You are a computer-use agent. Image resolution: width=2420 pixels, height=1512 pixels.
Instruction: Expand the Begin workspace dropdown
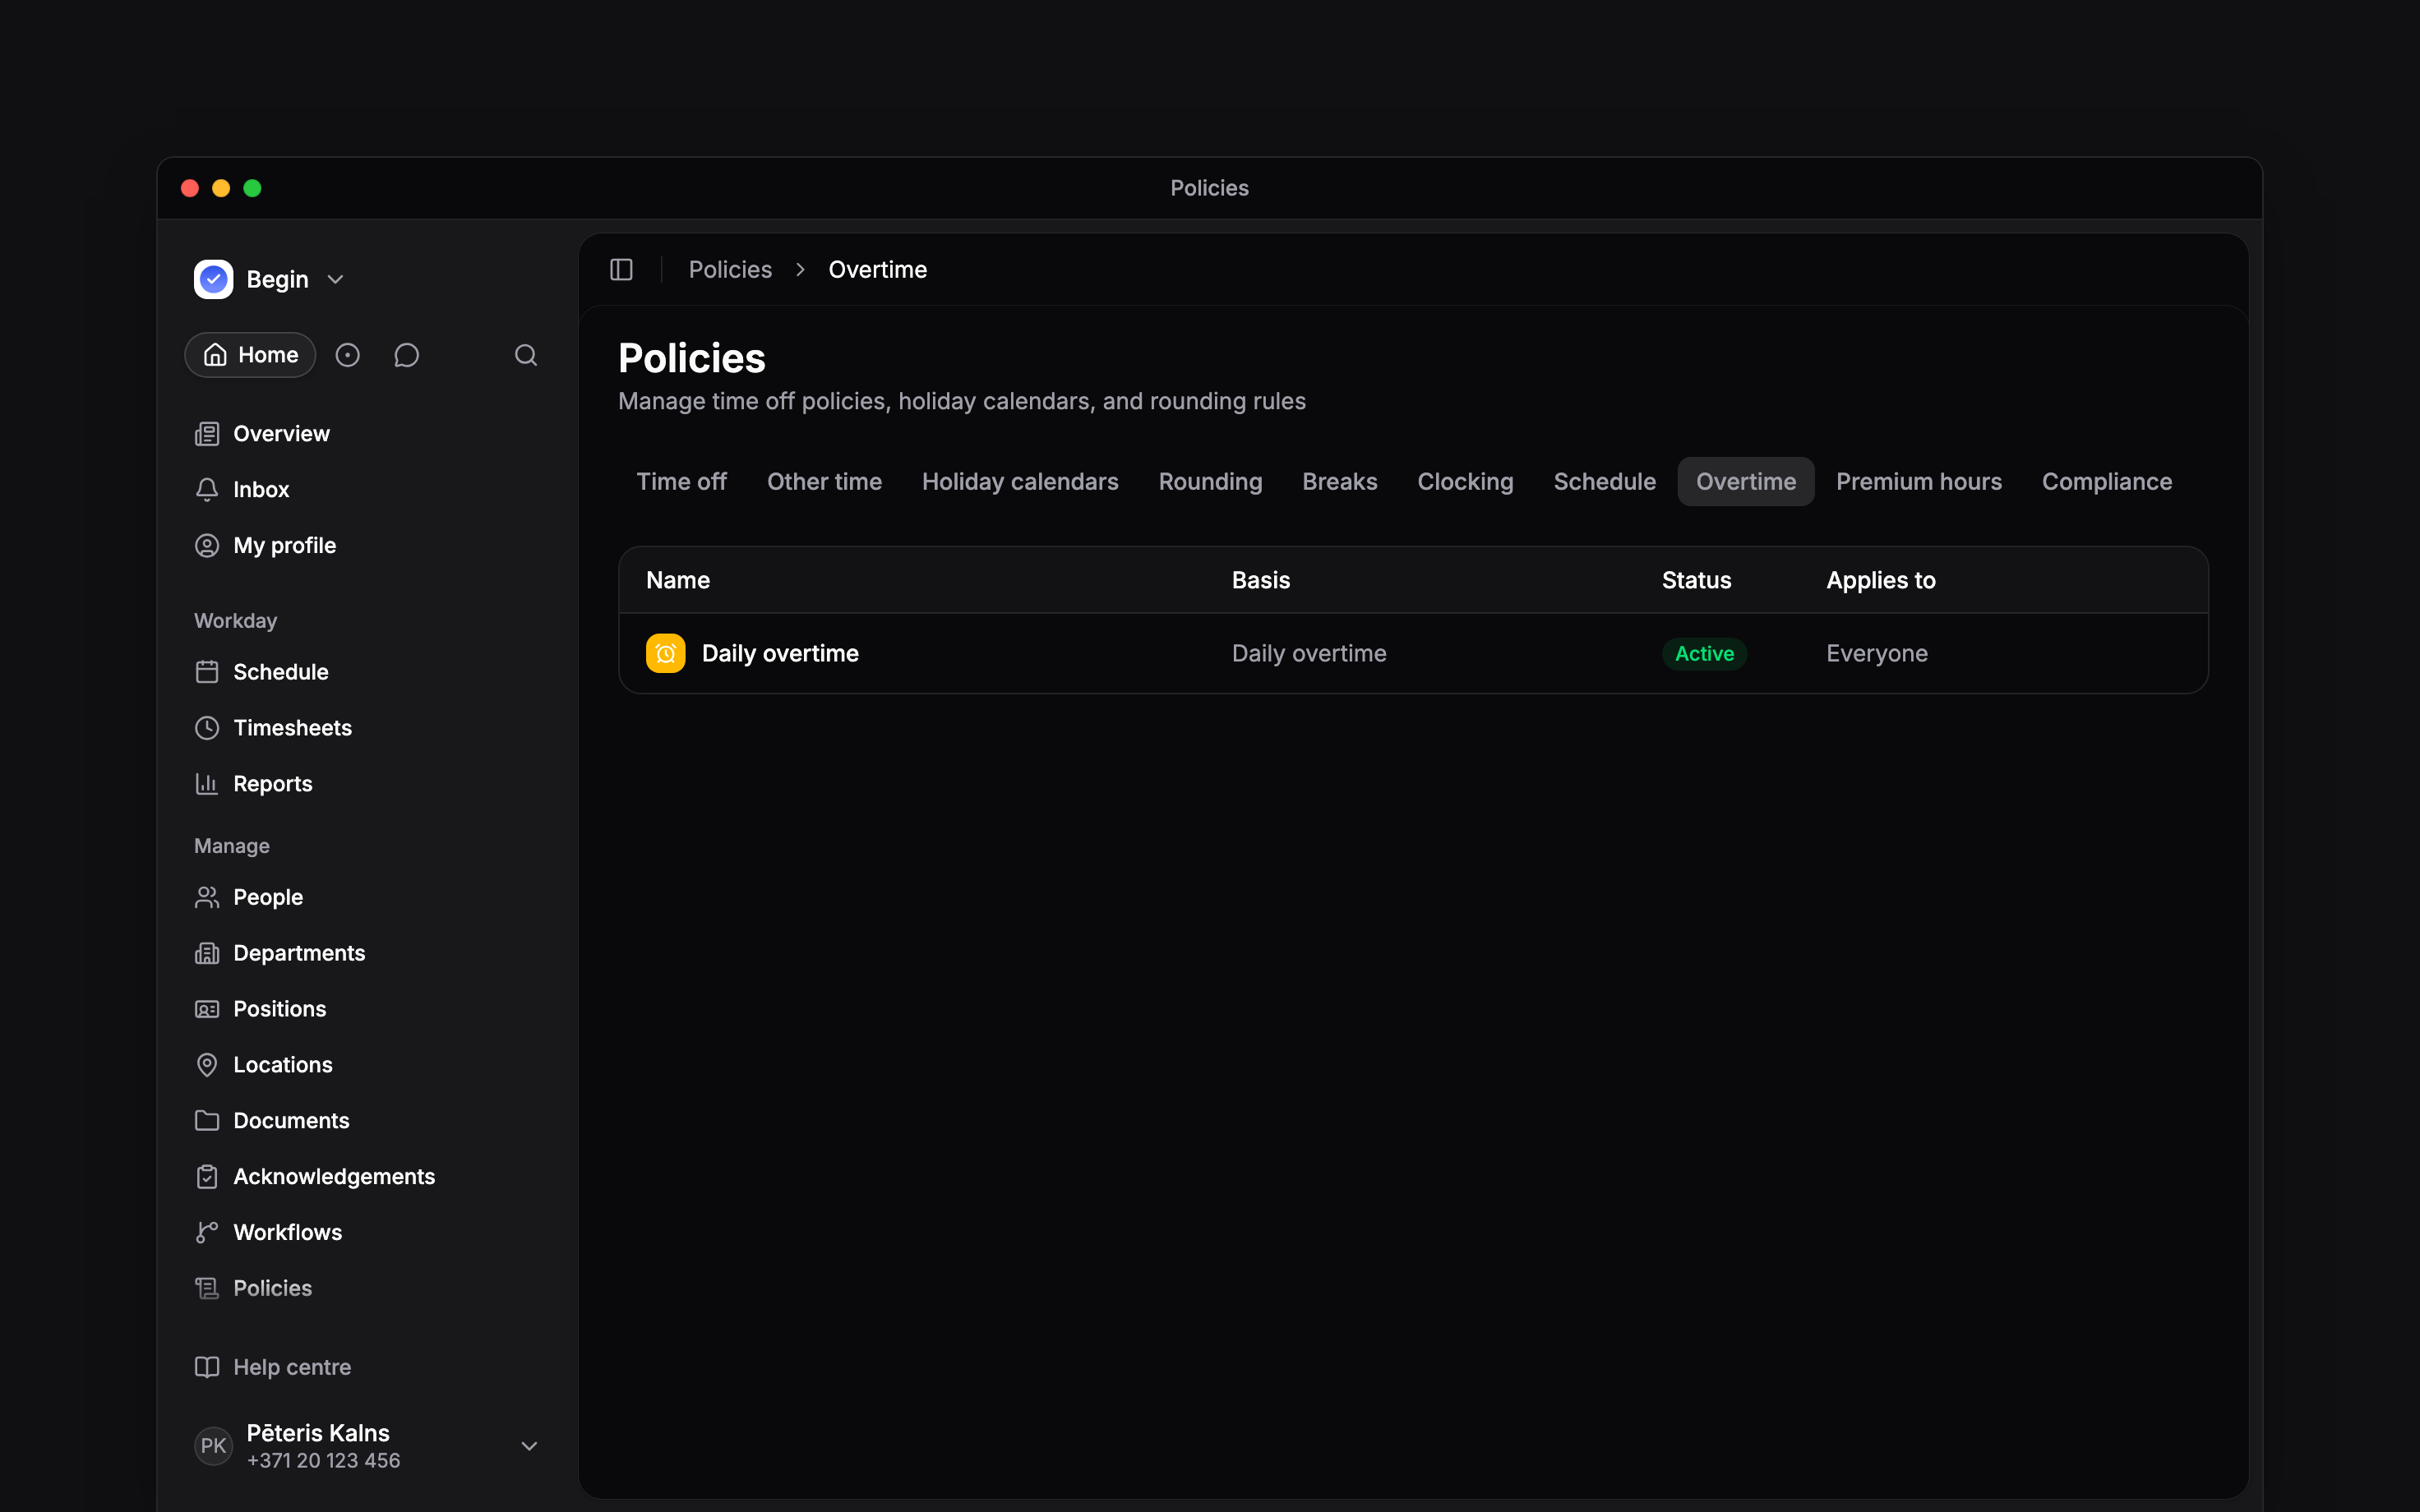coord(336,280)
